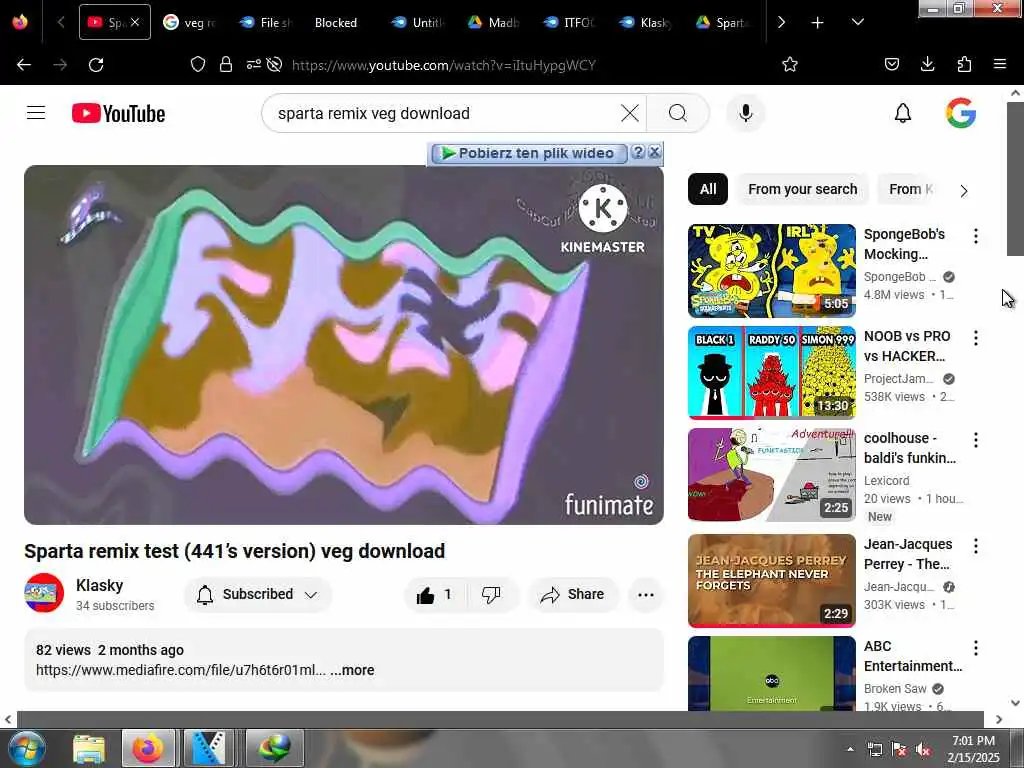The height and width of the screenshot is (768, 1024).
Task: Expand the list of all tabs
Action: click(x=857, y=22)
